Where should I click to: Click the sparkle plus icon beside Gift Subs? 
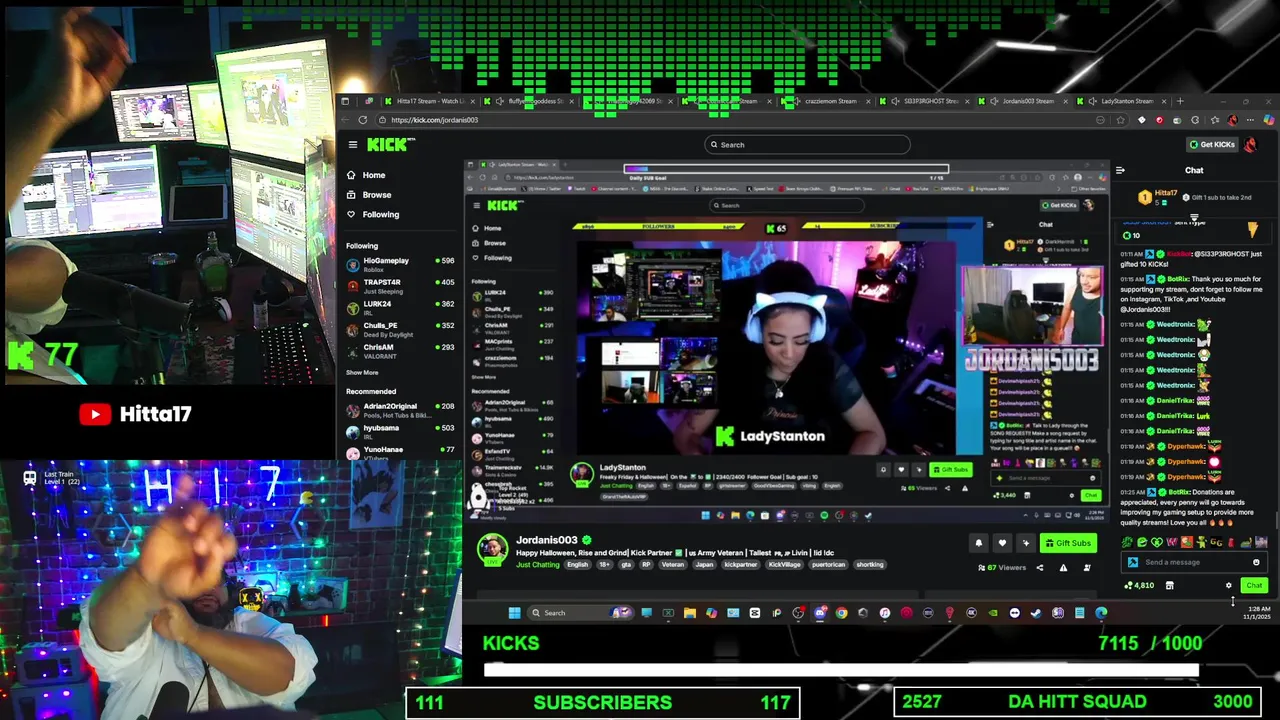tap(1025, 543)
